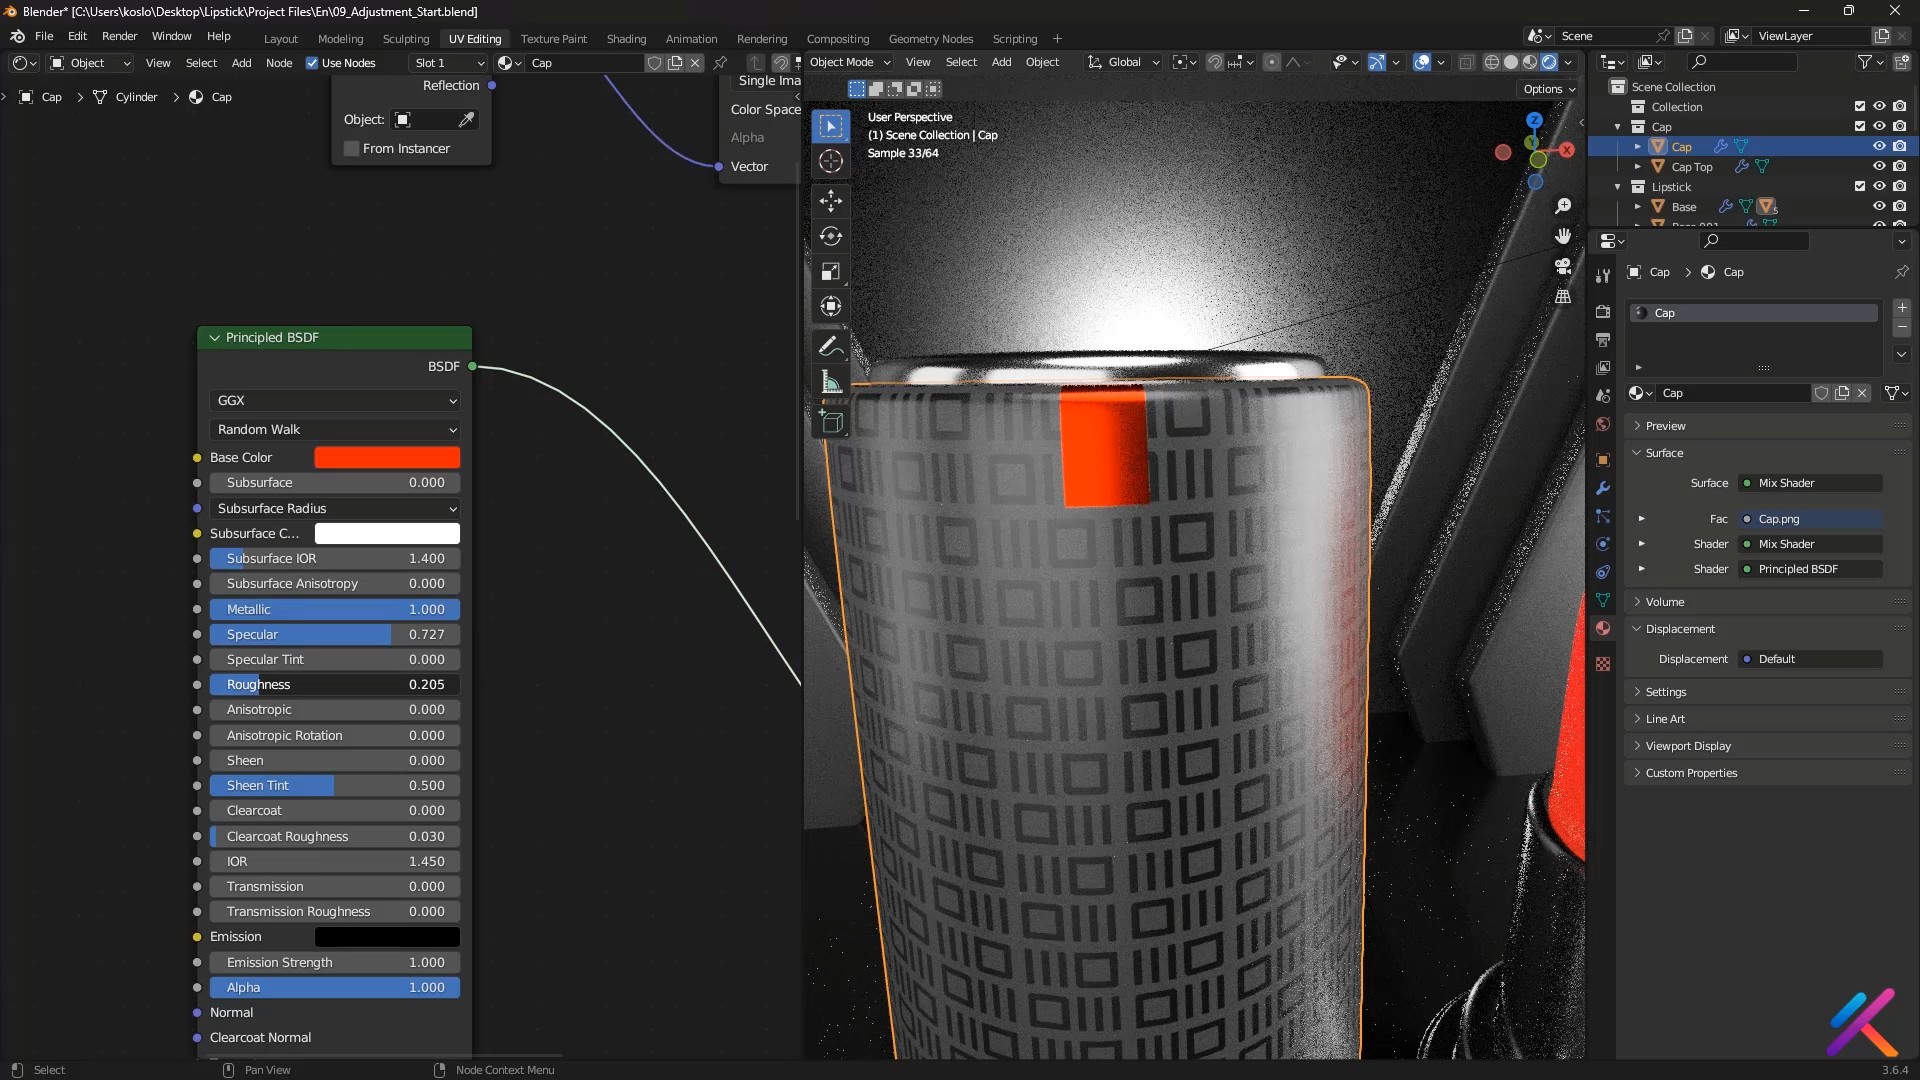Click the orange Base Color swatch
Viewport: 1920px width, 1080px height.
coord(387,457)
